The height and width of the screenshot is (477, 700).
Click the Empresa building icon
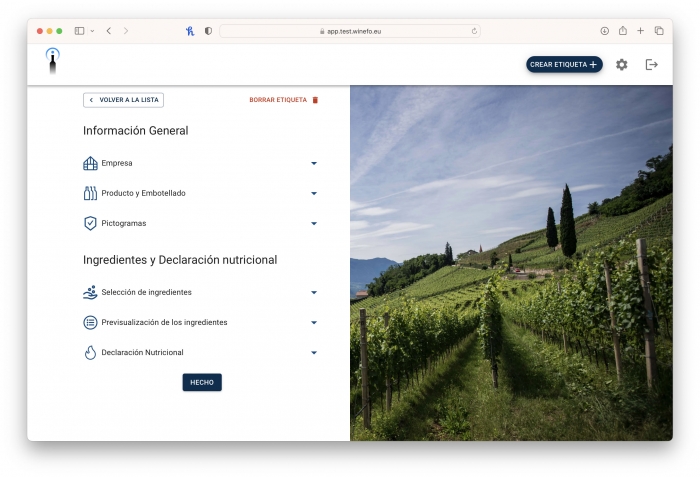[x=90, y=163]
